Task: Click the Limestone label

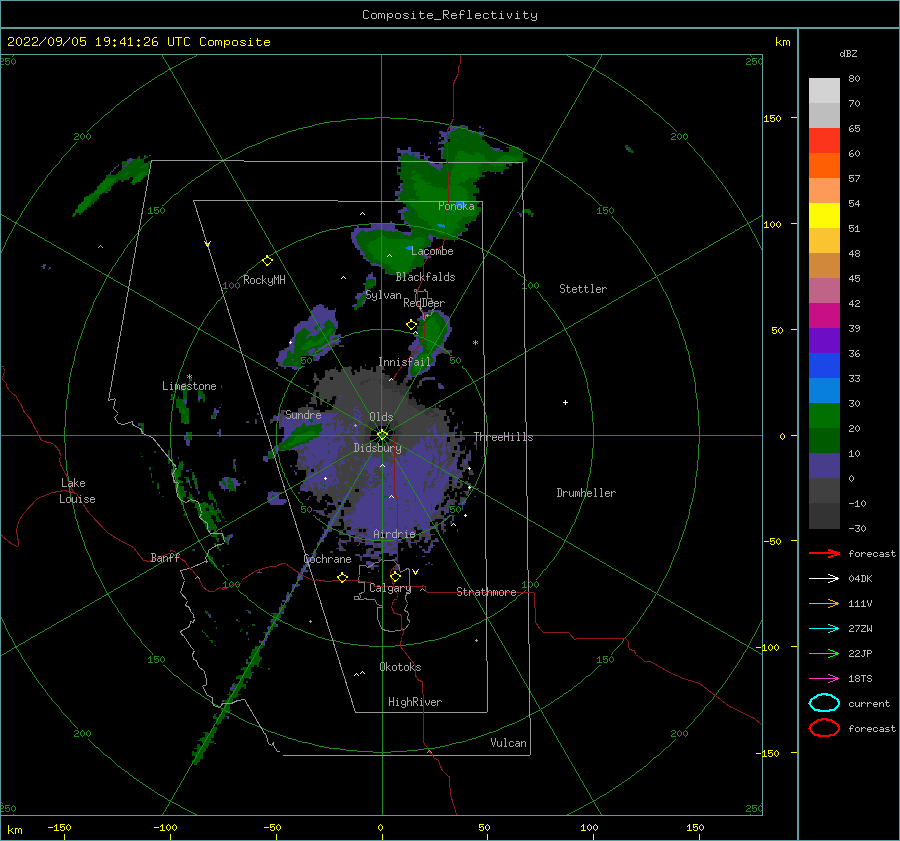Action: pyautogui.click(x=189, y=386)
